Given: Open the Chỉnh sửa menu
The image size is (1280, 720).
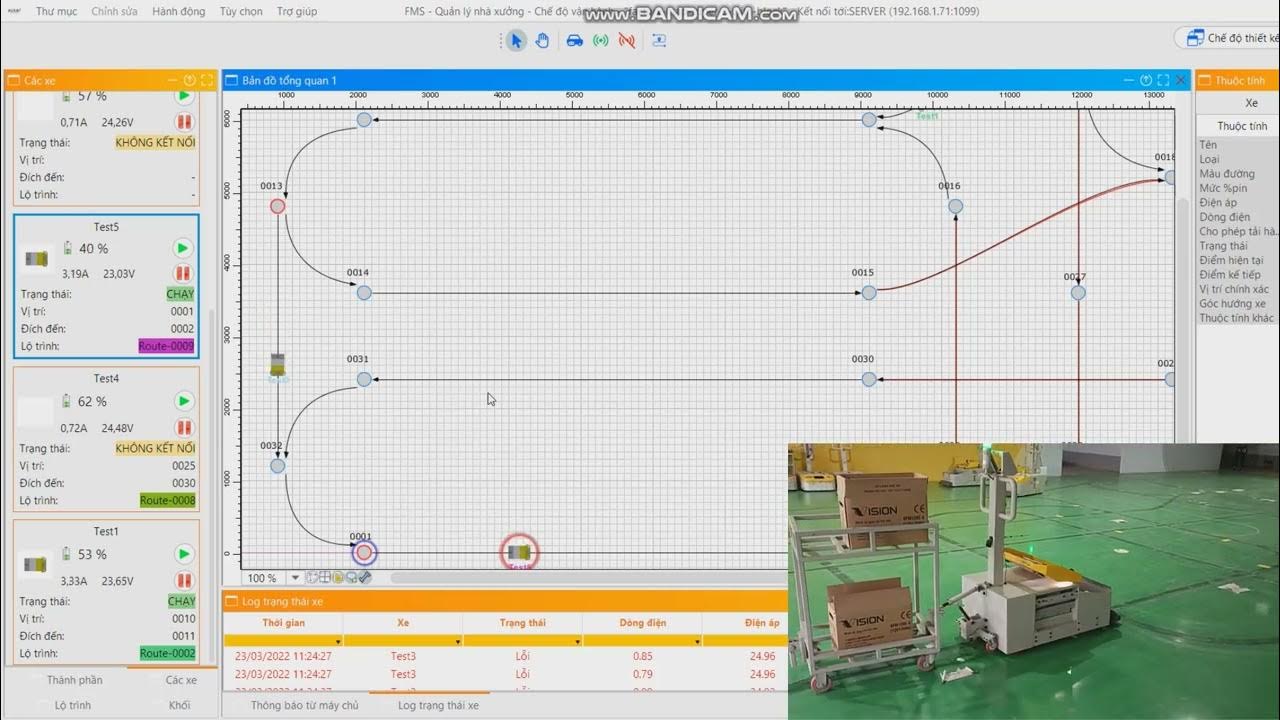Looking at the screenshot, I should (x=114, y=11).
